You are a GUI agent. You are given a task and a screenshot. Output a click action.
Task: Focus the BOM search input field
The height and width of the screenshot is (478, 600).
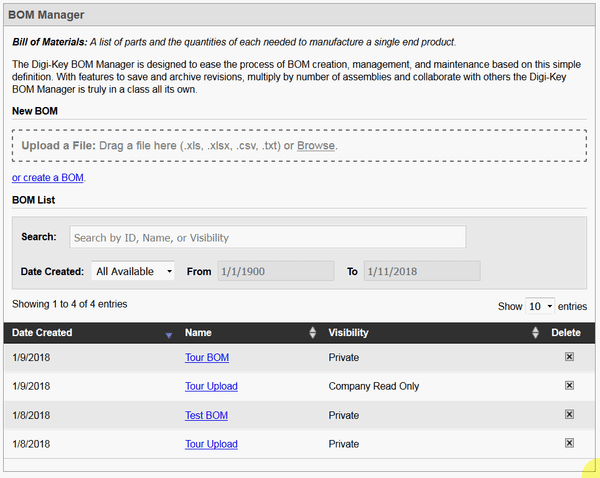tap(267, 237)
